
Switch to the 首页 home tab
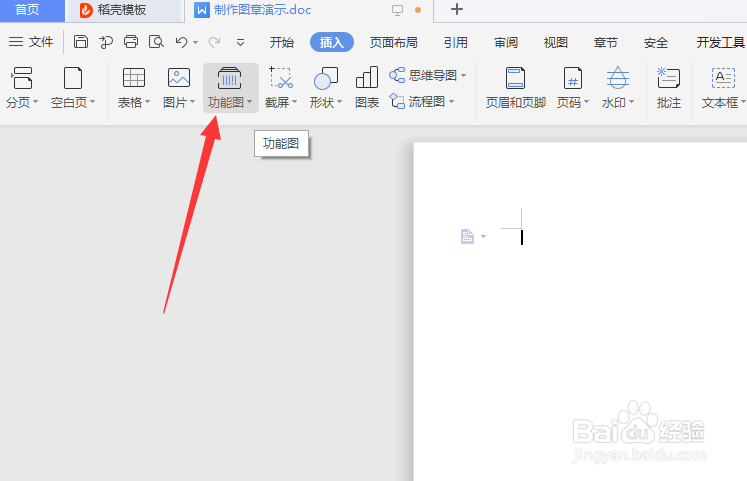point(27,10)
